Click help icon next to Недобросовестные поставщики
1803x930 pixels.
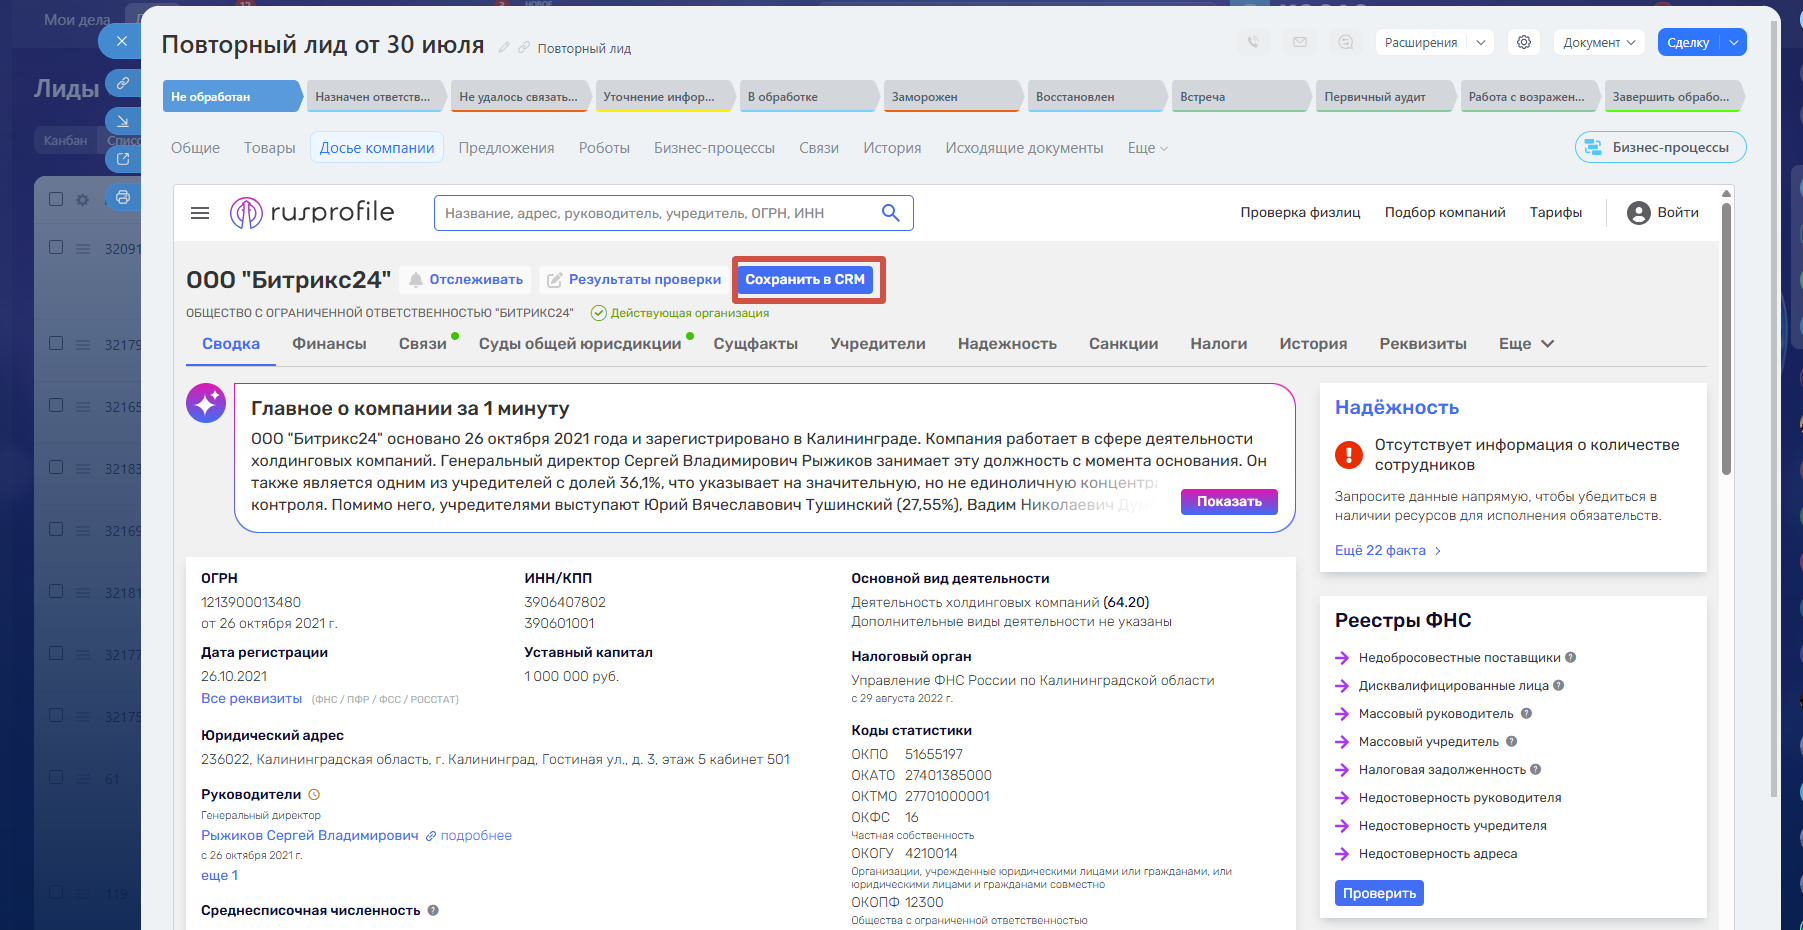(x=1570, y=657)
